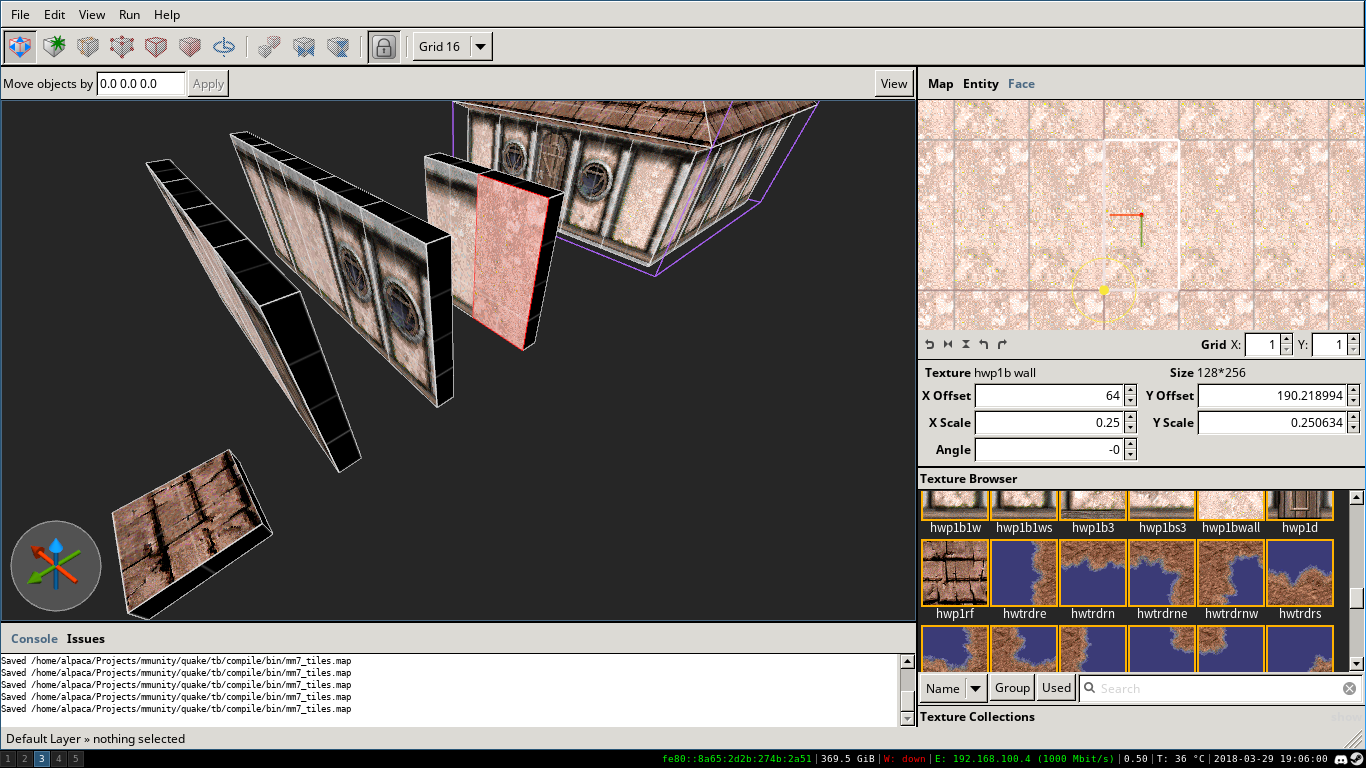This screenshot has width=1366, height=768.
Task: Switch to the vertex tool
Action: tap(122, 46)
